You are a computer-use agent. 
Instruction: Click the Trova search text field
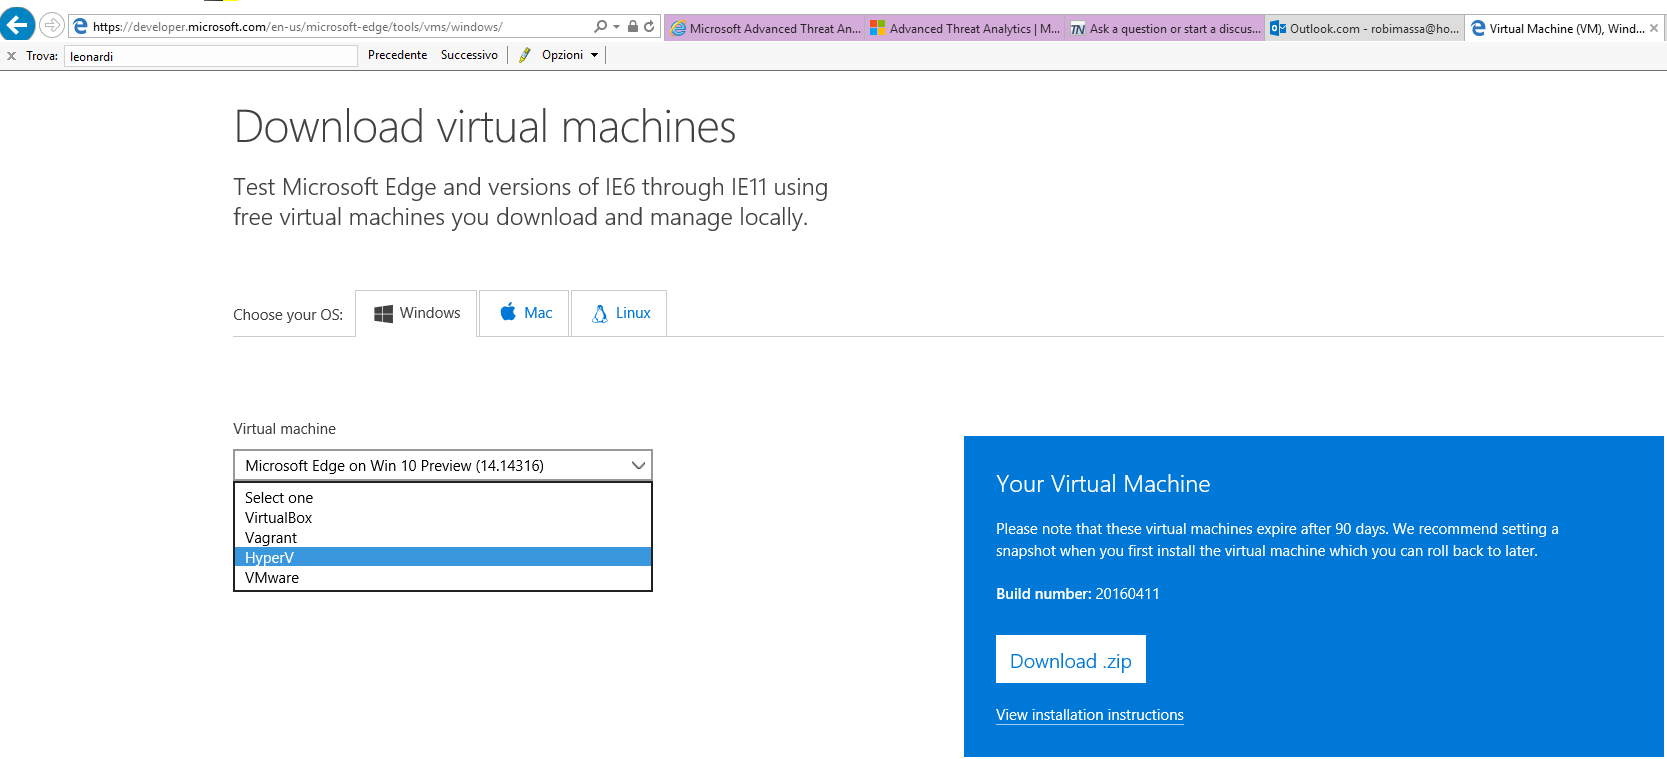pos(211,56)
